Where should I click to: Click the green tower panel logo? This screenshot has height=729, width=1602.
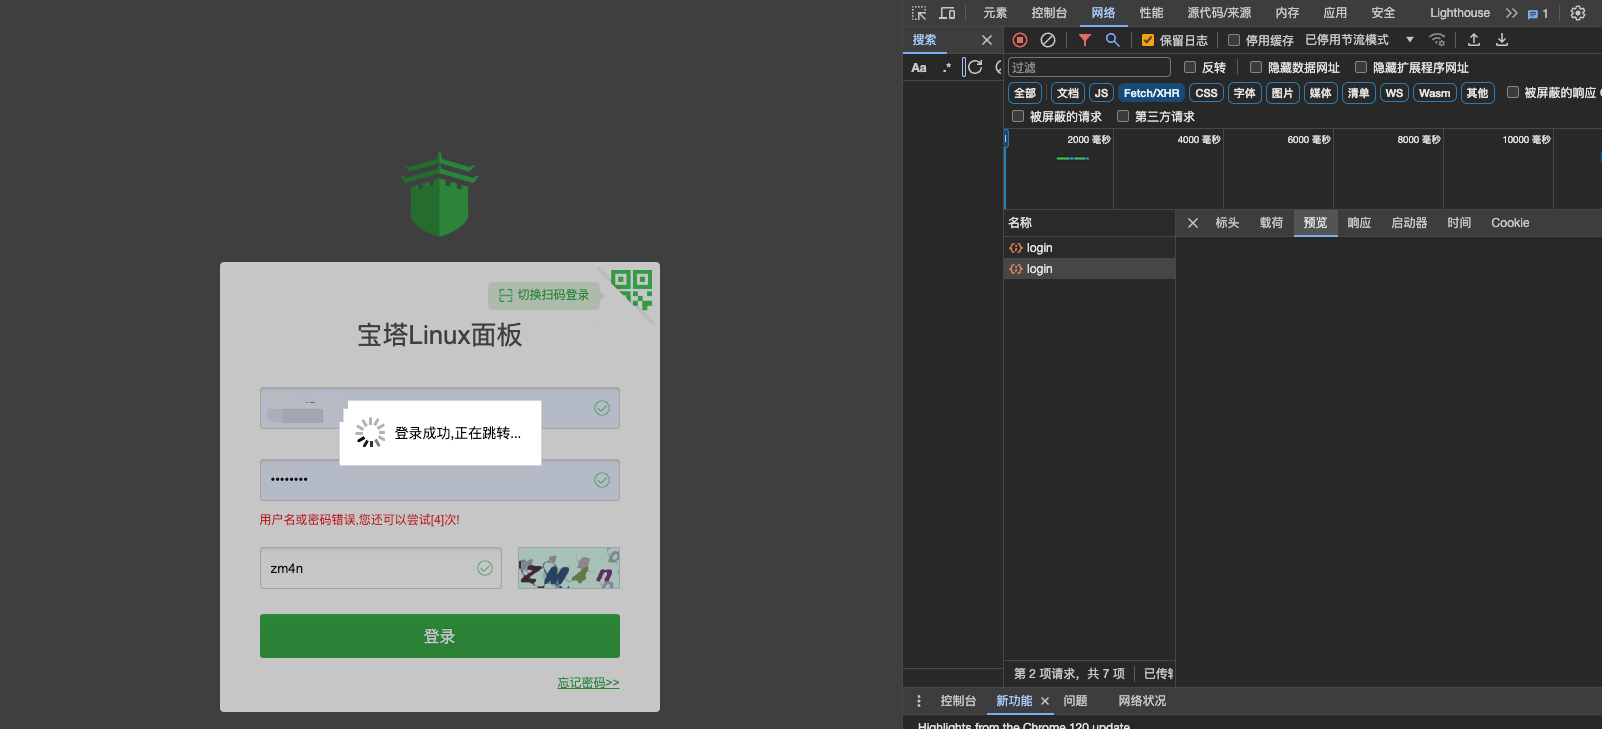point(440,194)
